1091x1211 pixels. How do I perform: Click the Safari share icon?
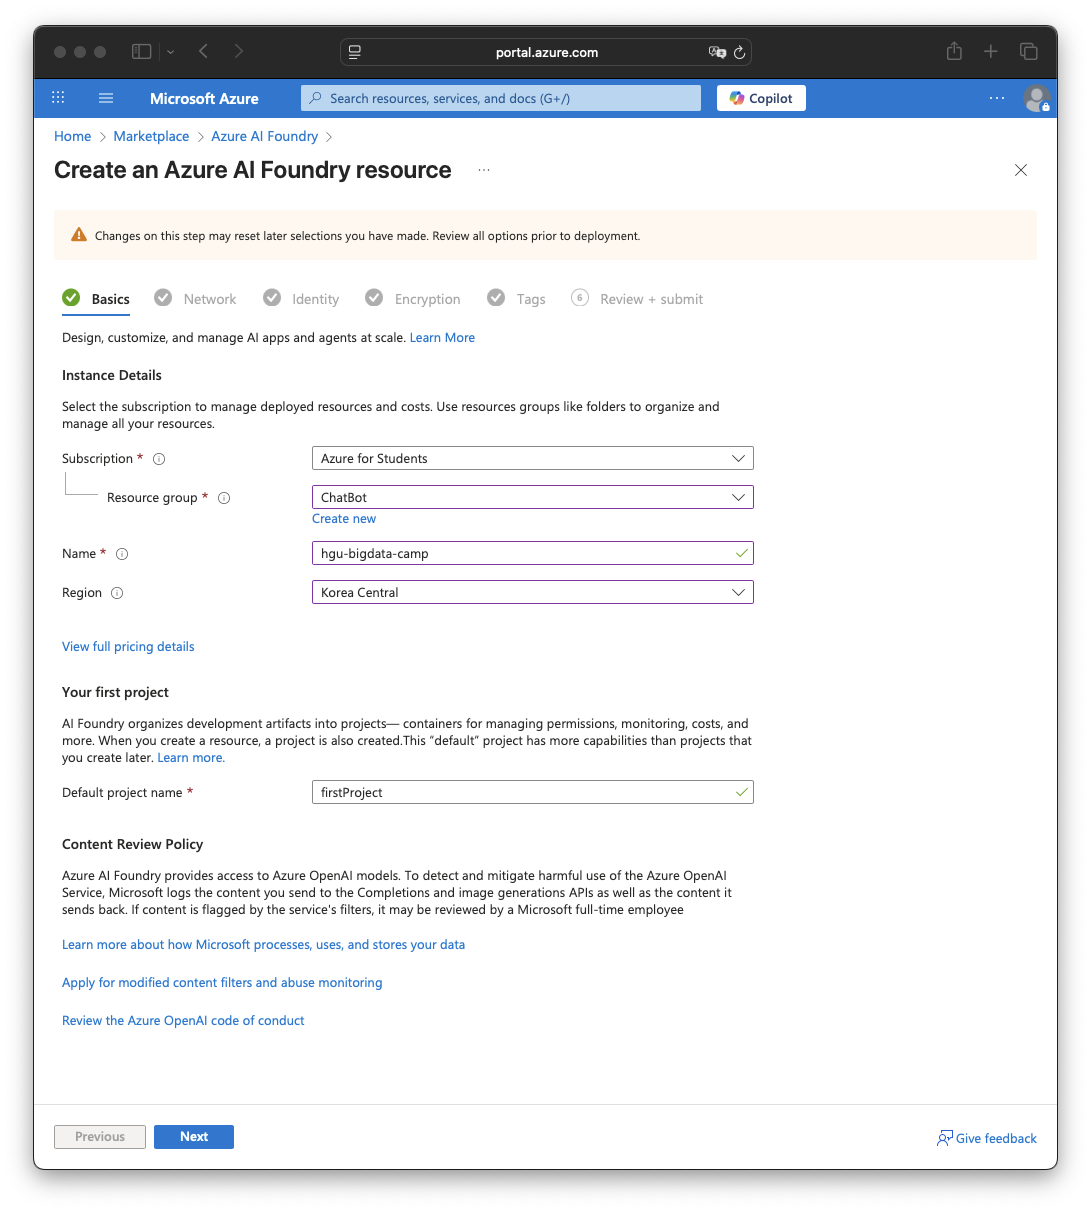coord(954,51)
